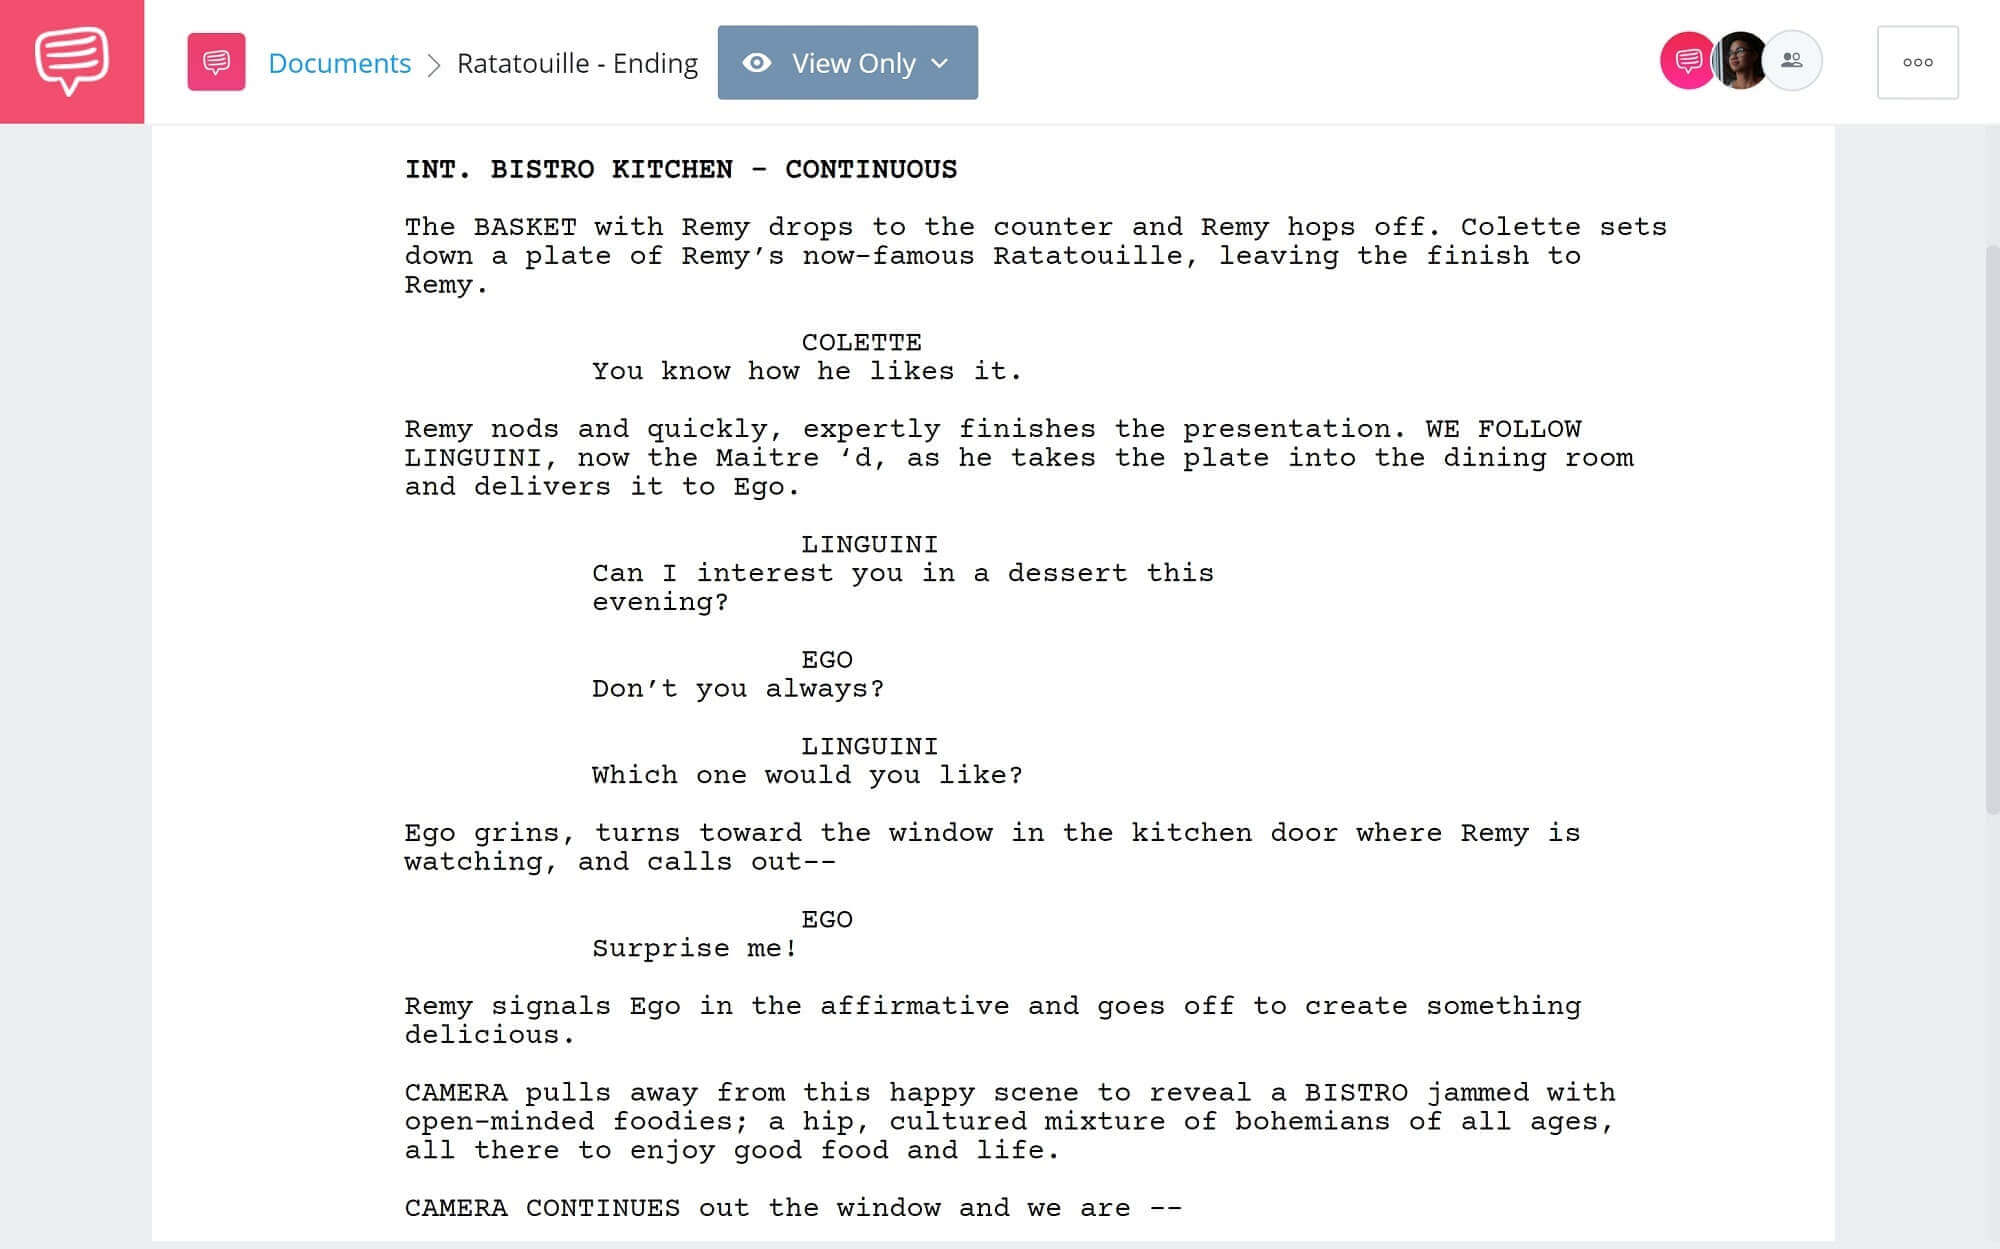Click the chat bubble app icon
The height and width of the screenshot is (1249, 2000).
72,62
